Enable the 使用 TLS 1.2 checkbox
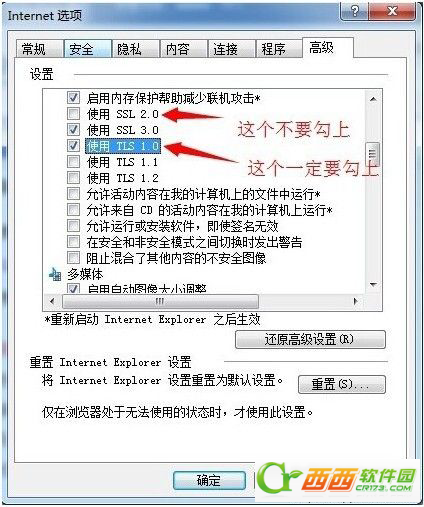The width and height of the screenshot is (424, 507). tap(73, 177)
